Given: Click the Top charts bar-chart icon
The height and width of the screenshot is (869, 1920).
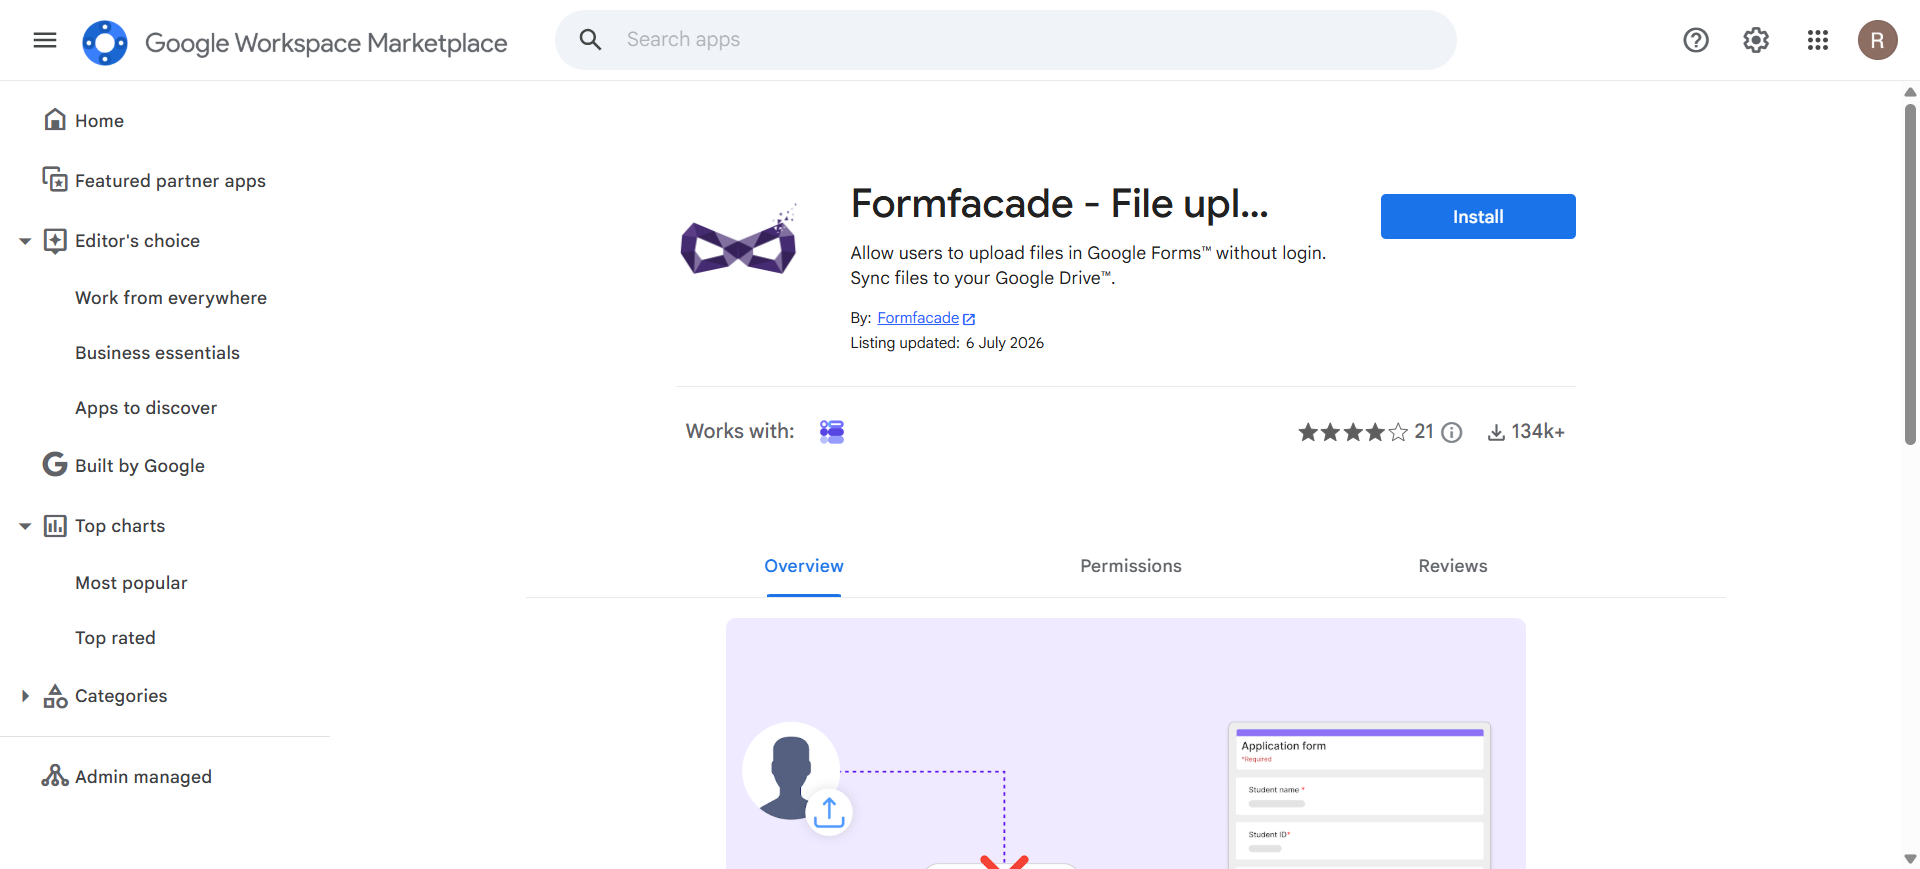Looking at the screenshot, I should pos(55,526).
